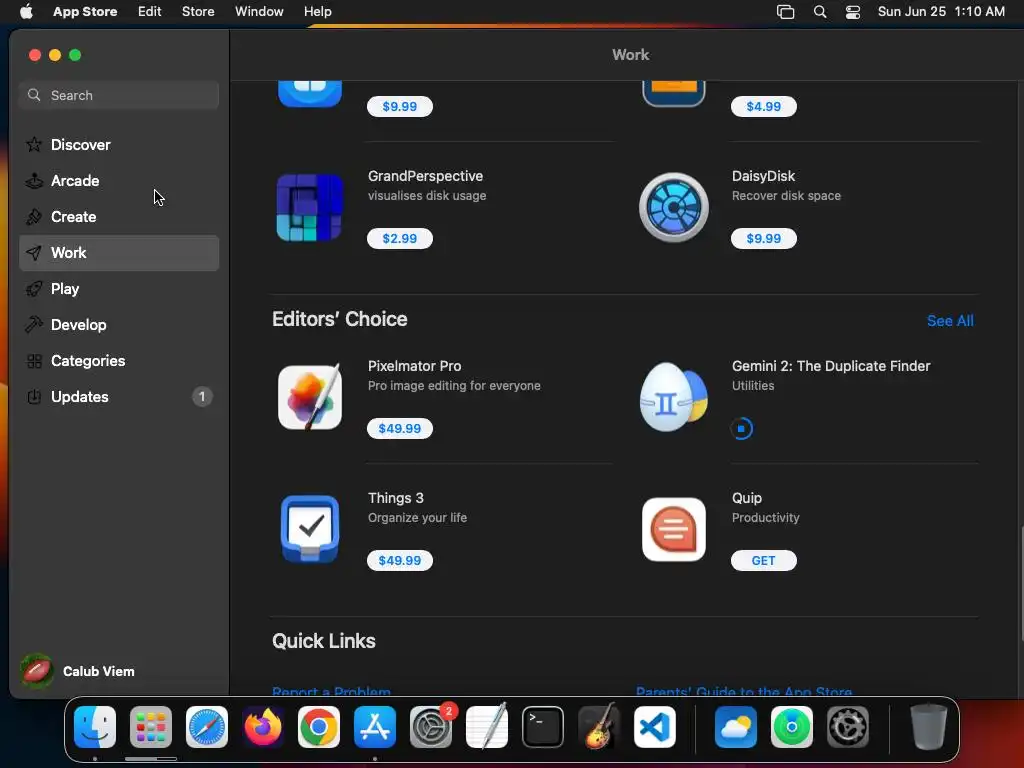
Task: Open Google Chrome from the Dock
Action: [319, 727]
